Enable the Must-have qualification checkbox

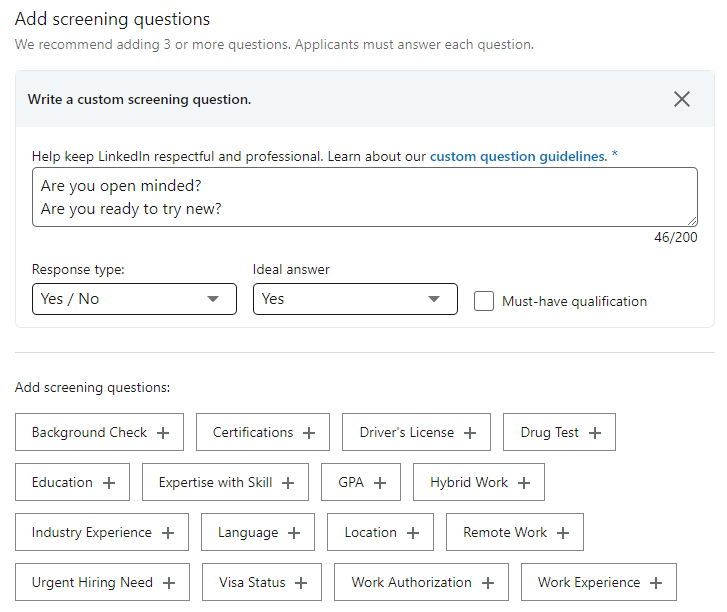pos(484,301)
